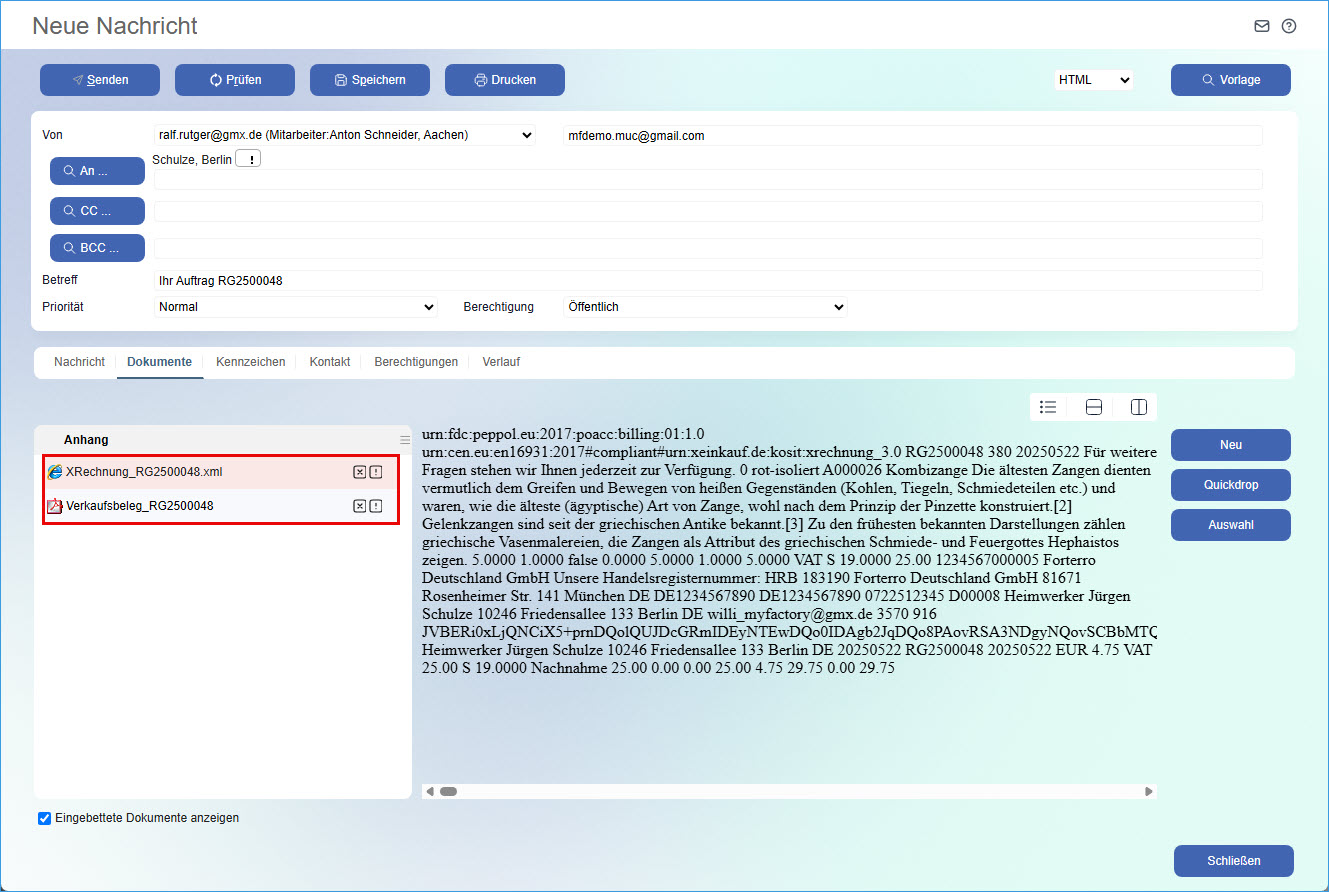This screenshot has height=892, width=1329.
Task: Change the HTML format dropdown
Action: click(1094, 80)
